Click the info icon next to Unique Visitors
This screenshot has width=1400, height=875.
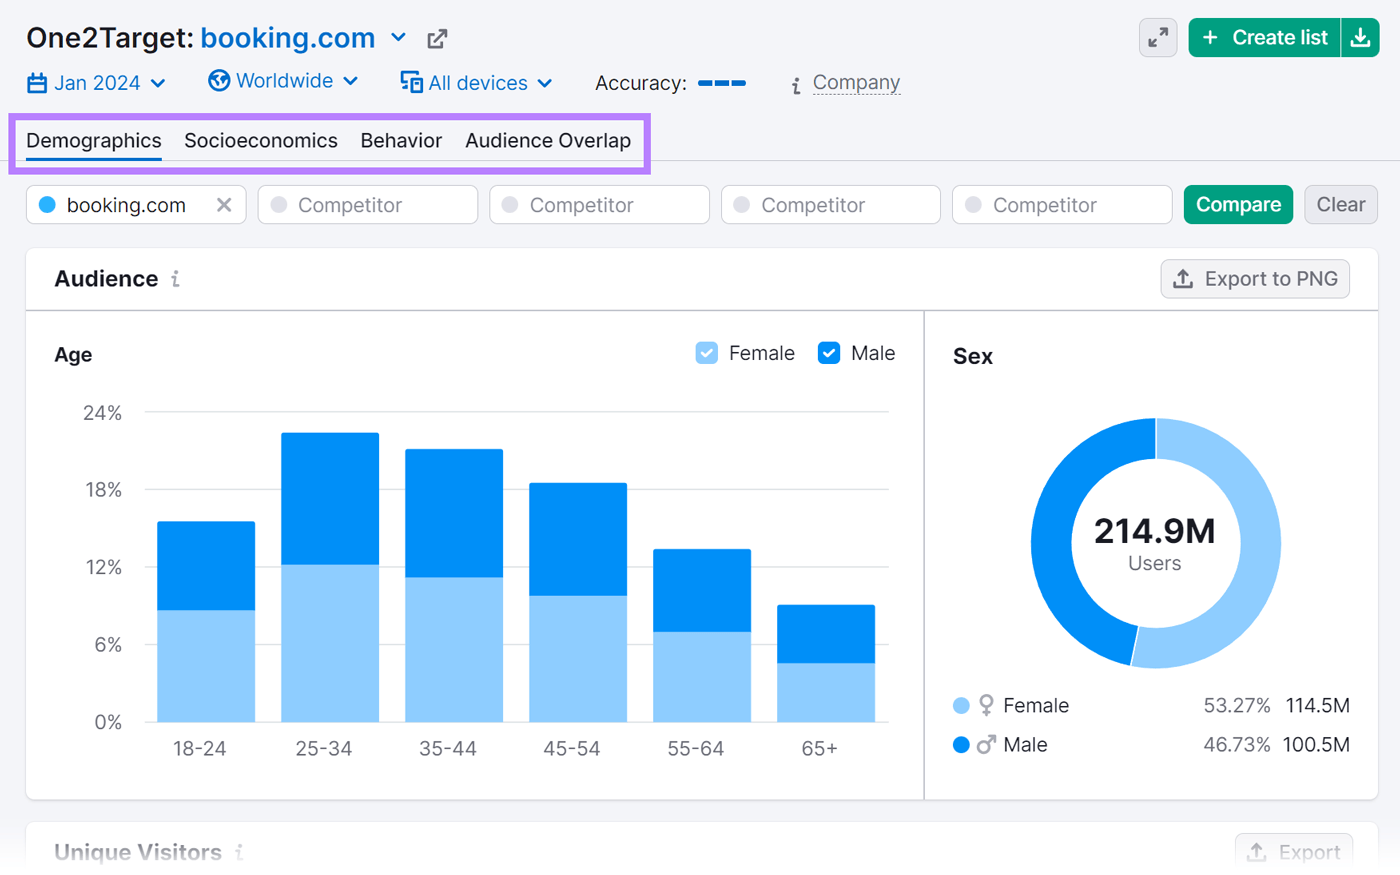point(239,852)
